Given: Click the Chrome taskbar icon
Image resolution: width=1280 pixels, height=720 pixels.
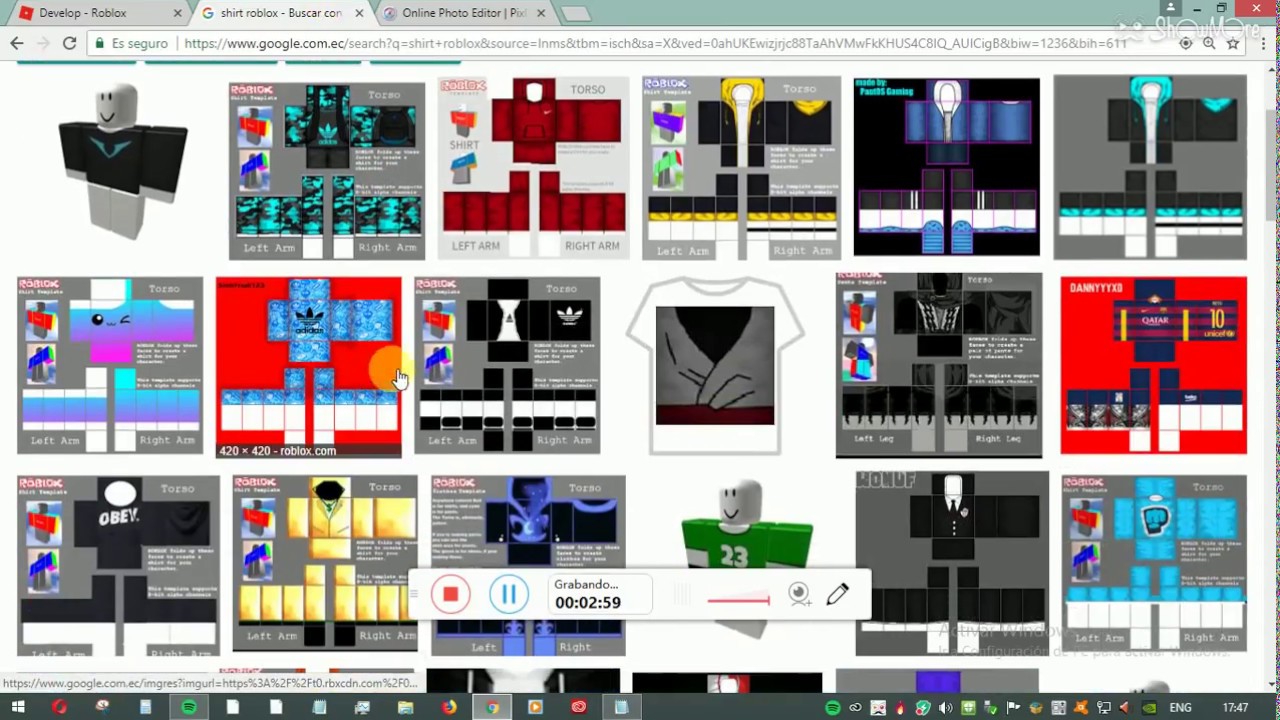Looking at the screenshot, I should point(492,708).
